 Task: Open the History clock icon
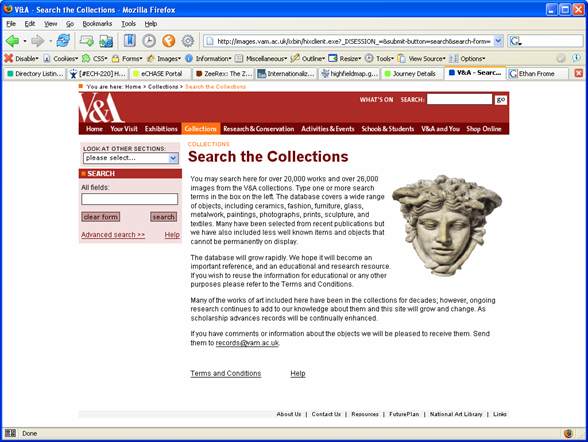pos(149,40)
